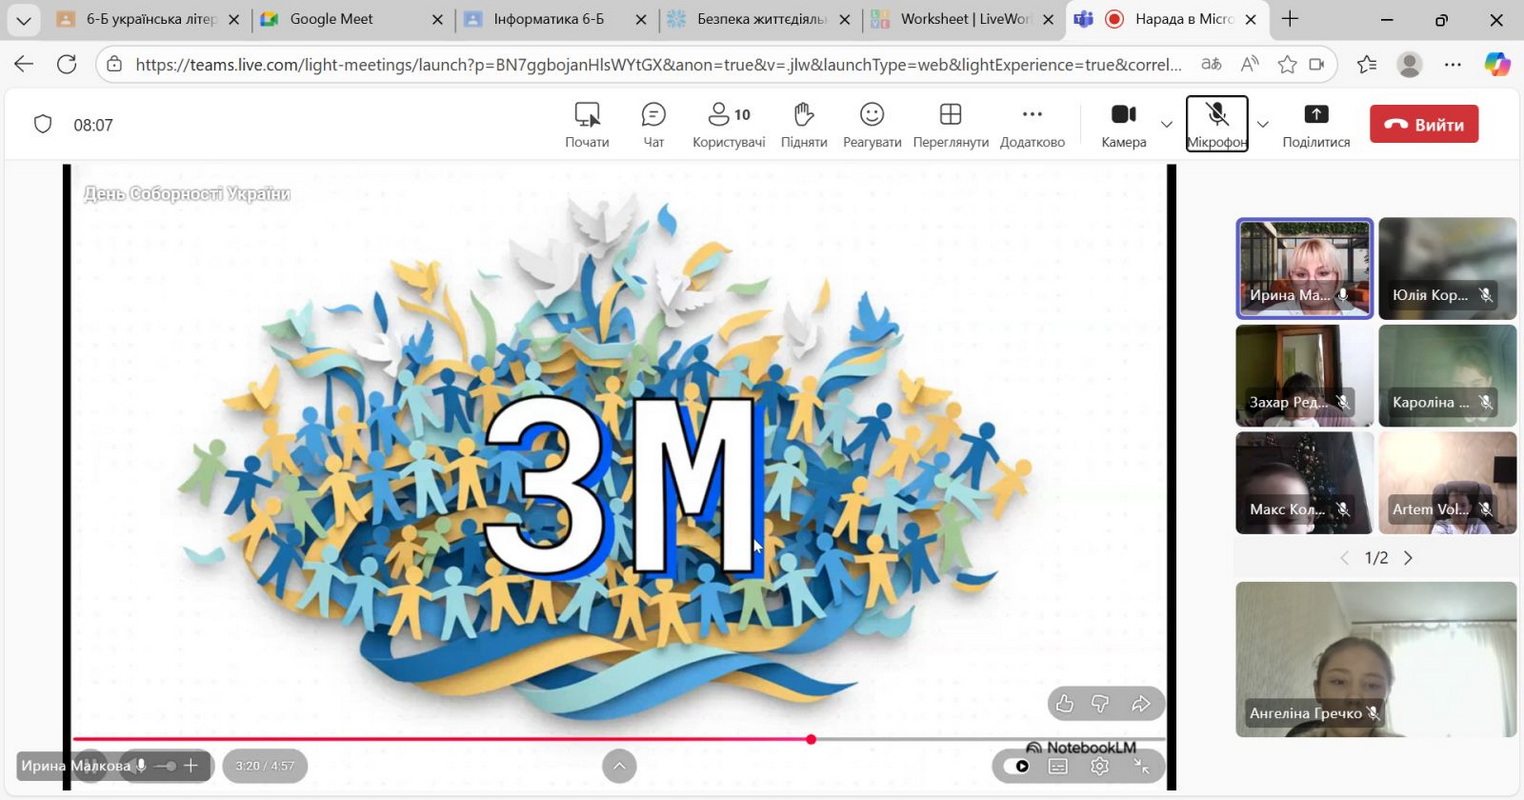Select Ангеліна Гречко's video tile
The width and height of the screenshot is (1524, 800).
point(1375,659)
